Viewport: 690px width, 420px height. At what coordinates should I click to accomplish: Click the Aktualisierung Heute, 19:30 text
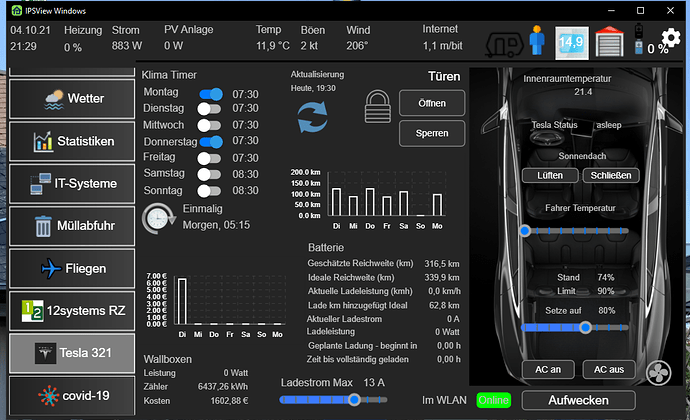(313, 88)
